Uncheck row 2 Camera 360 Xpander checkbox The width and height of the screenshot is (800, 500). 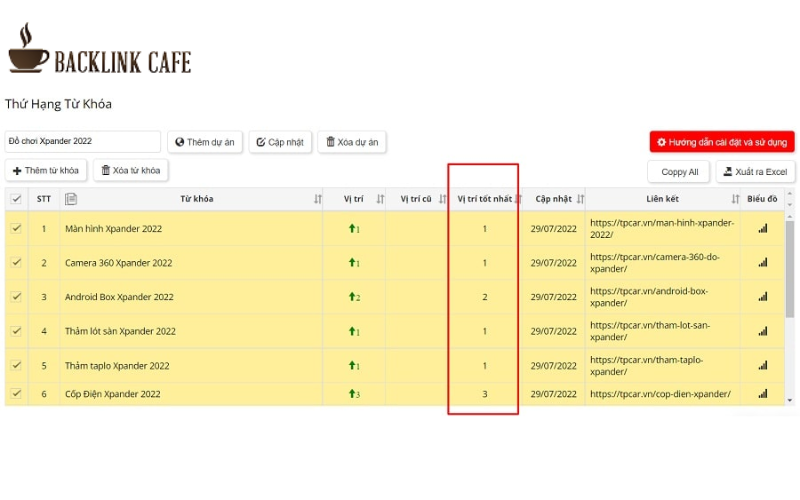coord(16,262)
